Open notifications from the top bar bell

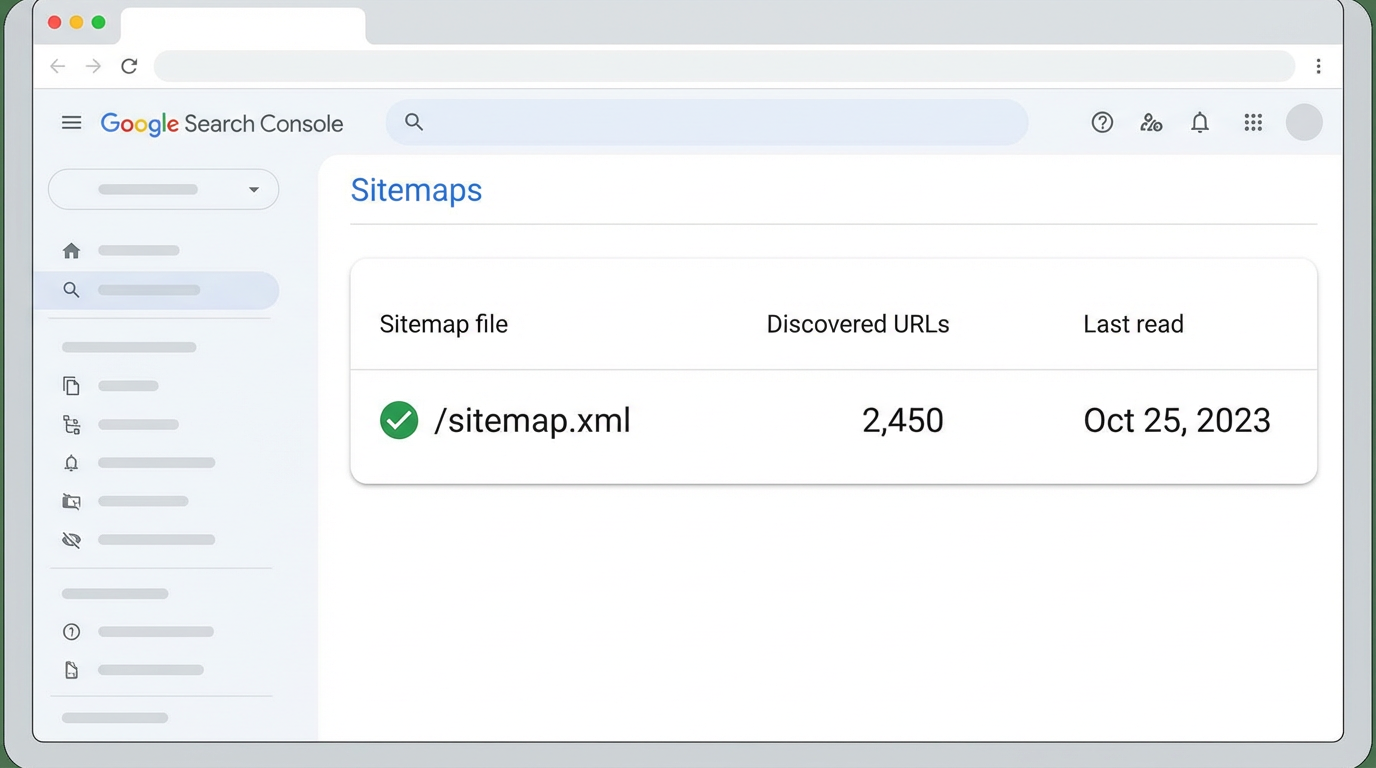coord(1200,122)
